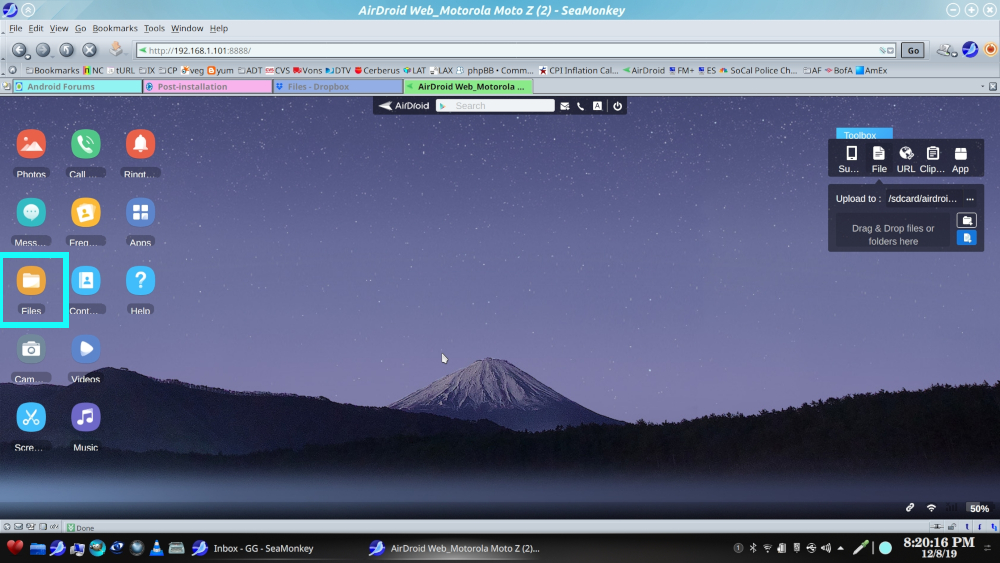
Task: Click the Wi-Fi status icon in AirDroid
Action: (x=931, y=508)
